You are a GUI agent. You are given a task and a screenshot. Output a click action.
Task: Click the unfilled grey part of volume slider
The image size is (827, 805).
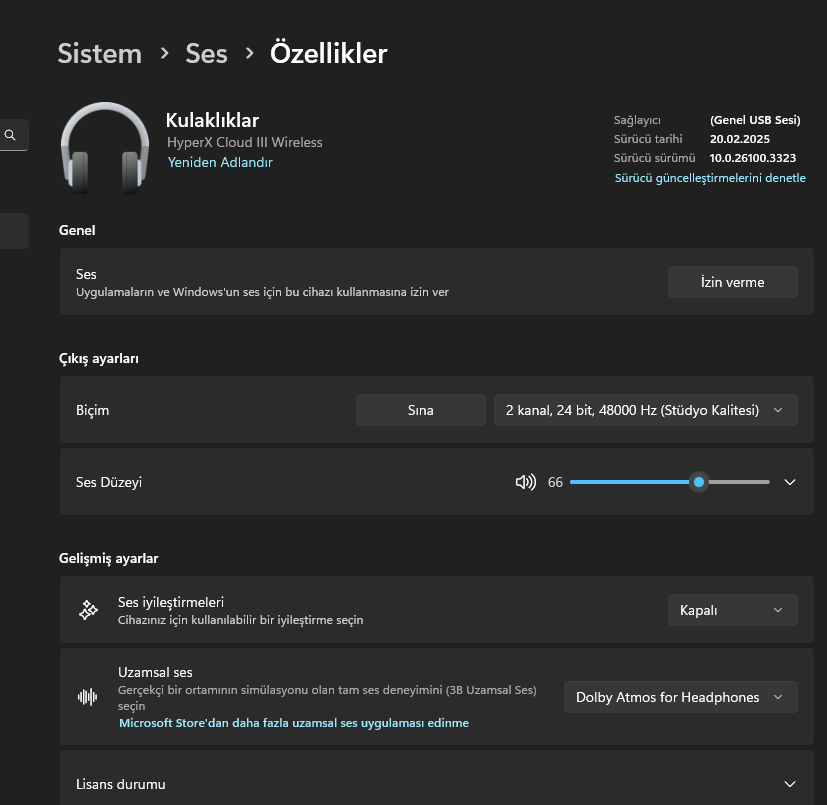pyautogui.click(x=738, y=482)
